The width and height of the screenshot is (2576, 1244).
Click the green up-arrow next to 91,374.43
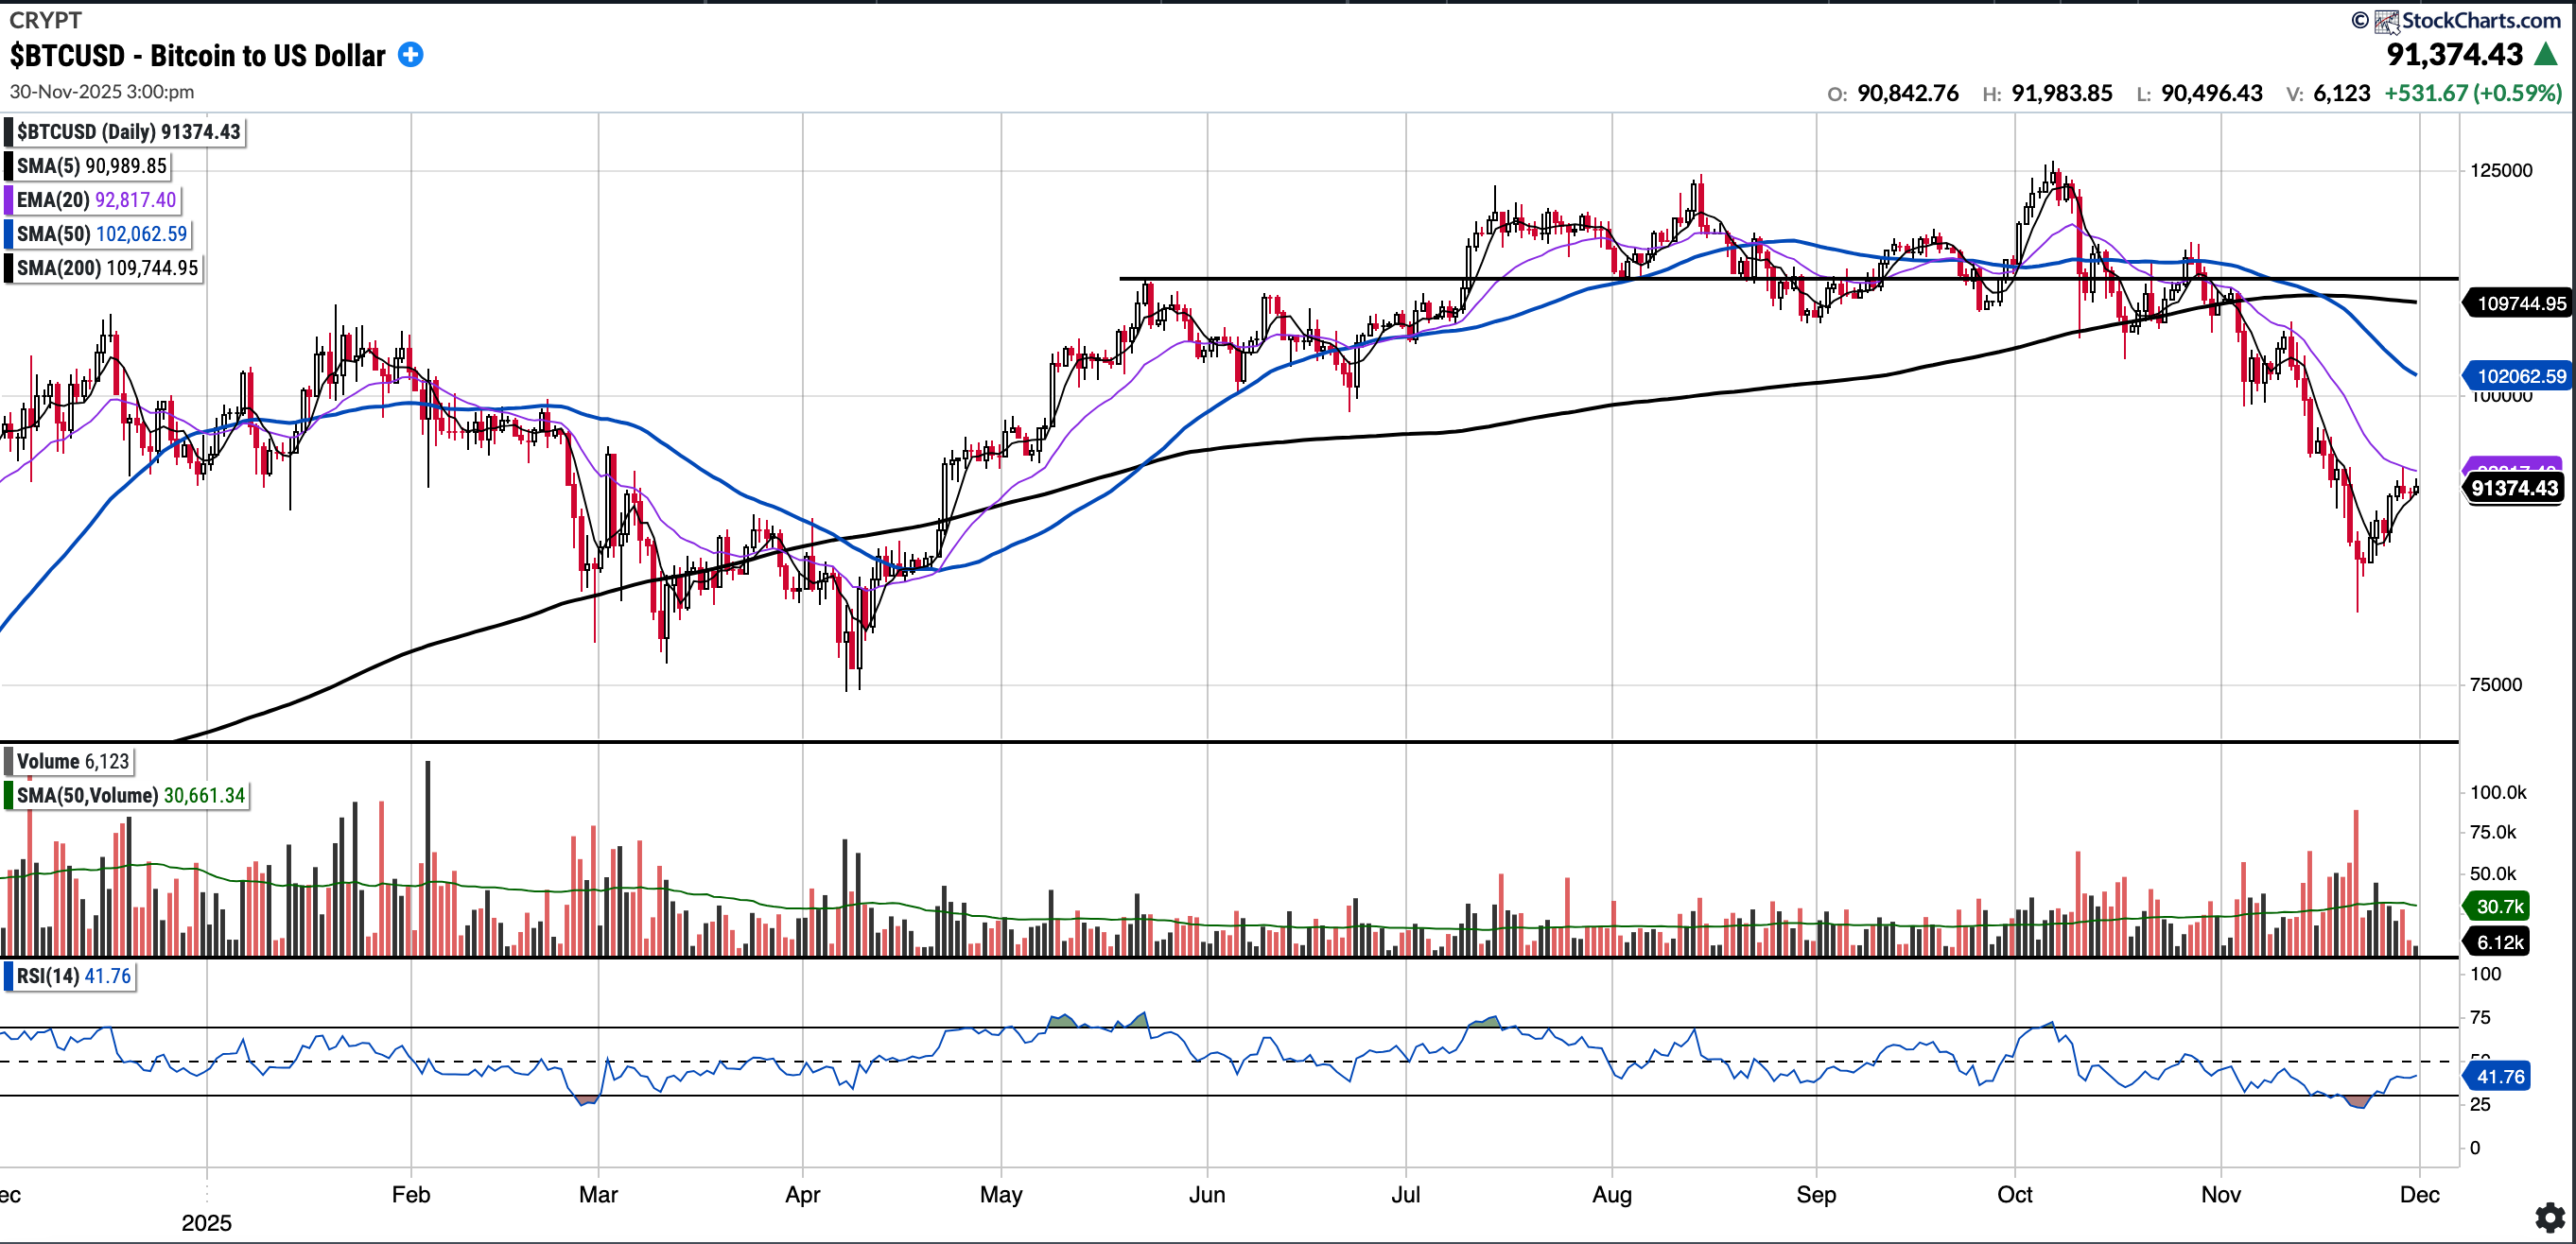tap(2546, 54)
